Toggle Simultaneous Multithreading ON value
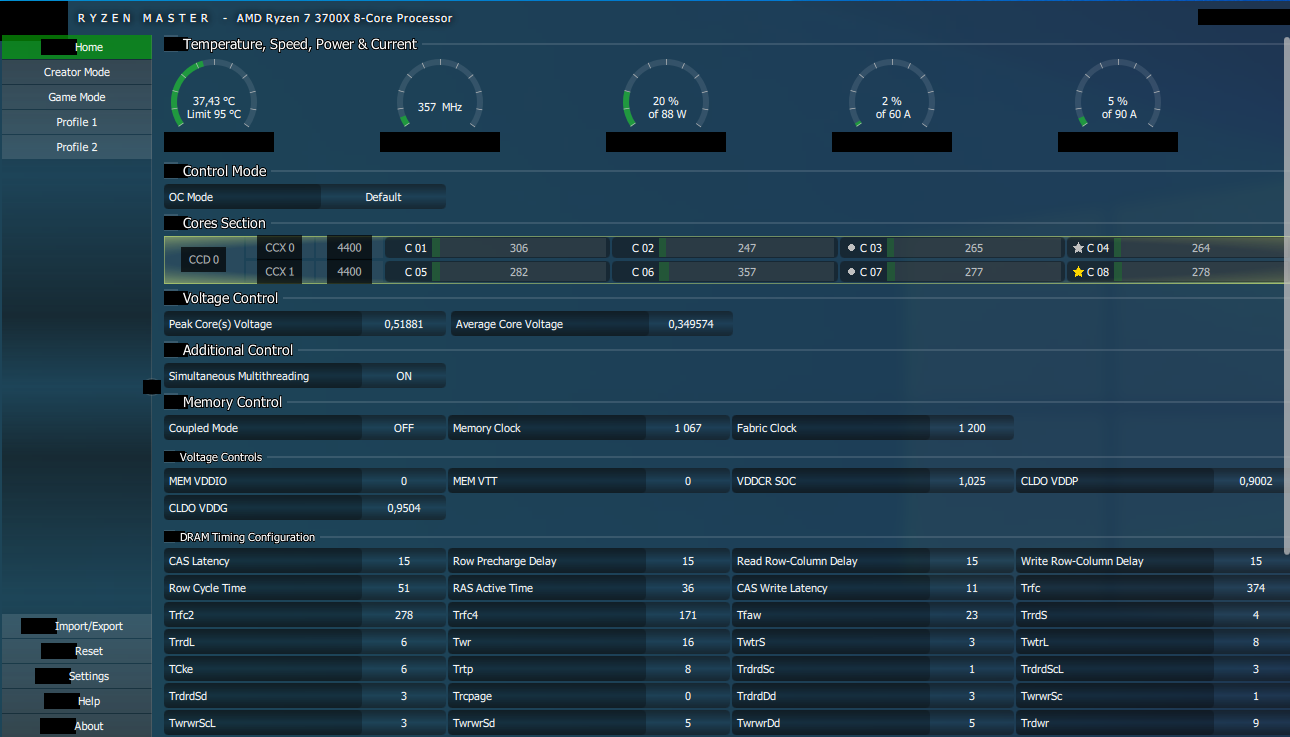1290x737 pixels. click(x=404, y=376)
